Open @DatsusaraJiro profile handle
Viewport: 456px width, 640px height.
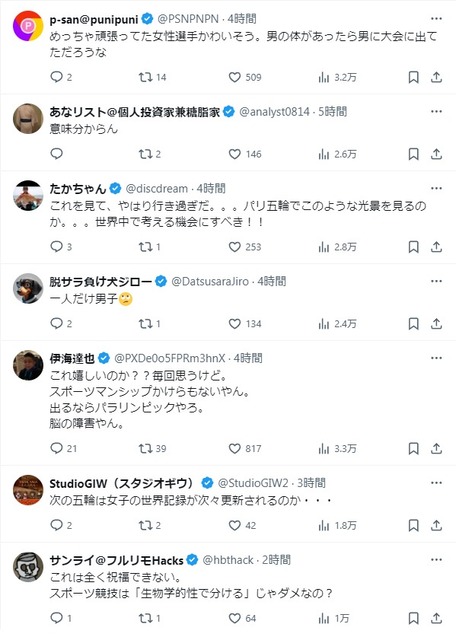pos(210,281)
